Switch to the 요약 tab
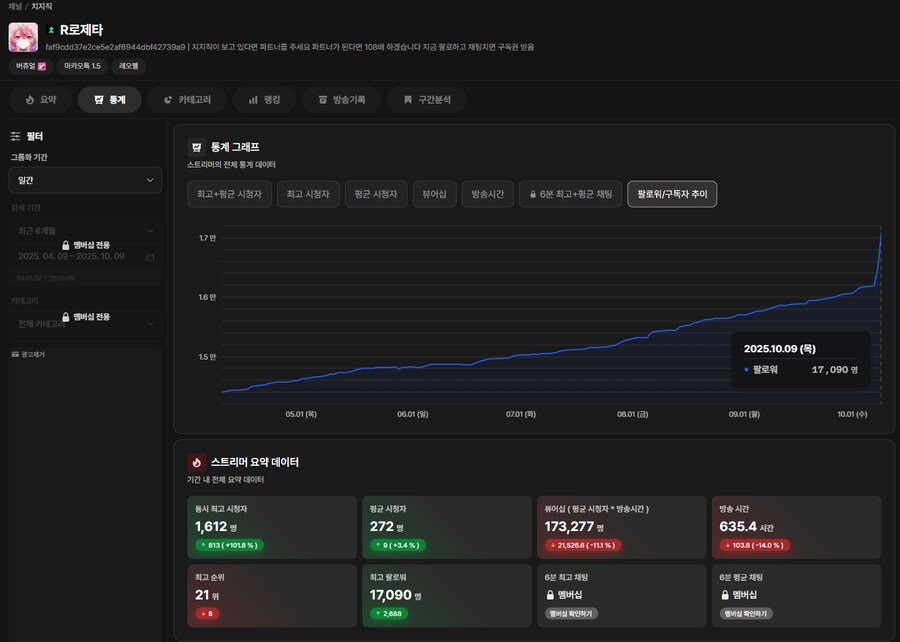The image size is (900, 642). tap(41, 100)
